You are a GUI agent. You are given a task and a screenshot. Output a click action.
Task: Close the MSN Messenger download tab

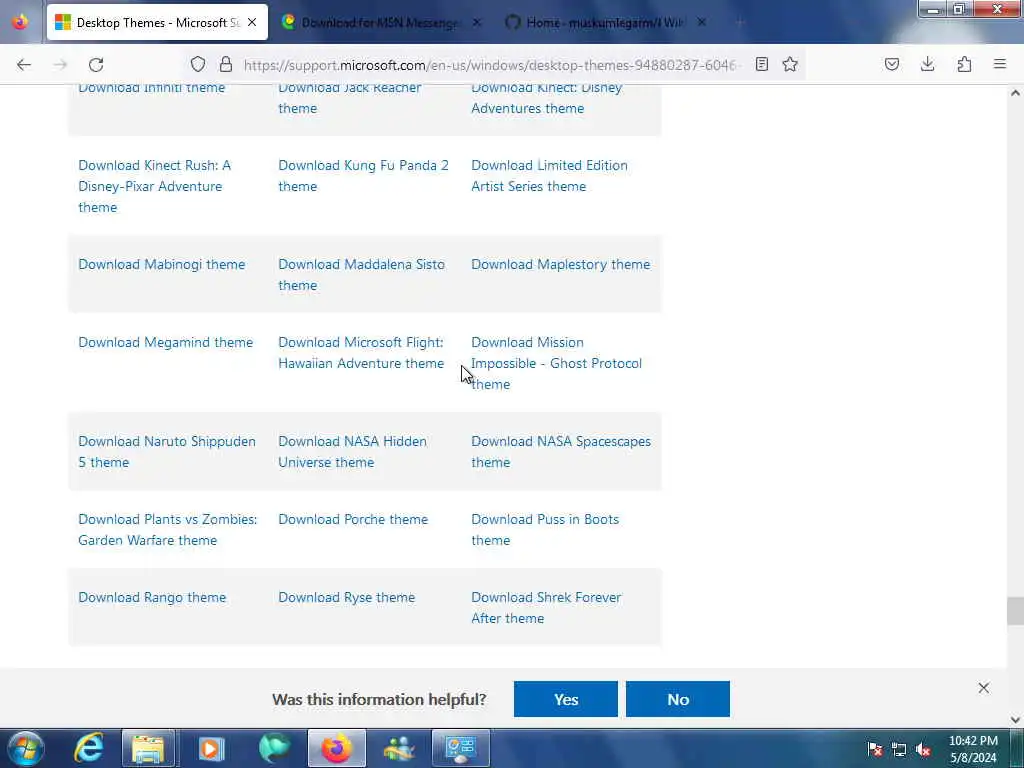477,22
